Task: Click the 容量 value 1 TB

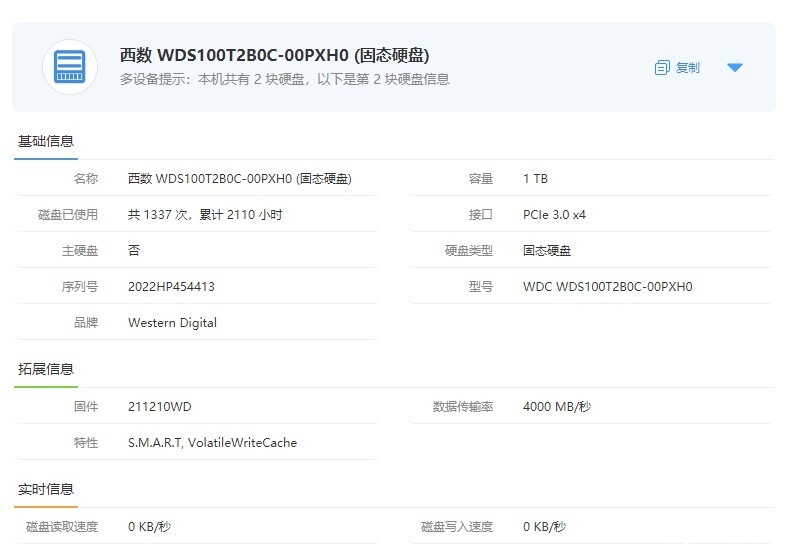Action: [536, 179]
